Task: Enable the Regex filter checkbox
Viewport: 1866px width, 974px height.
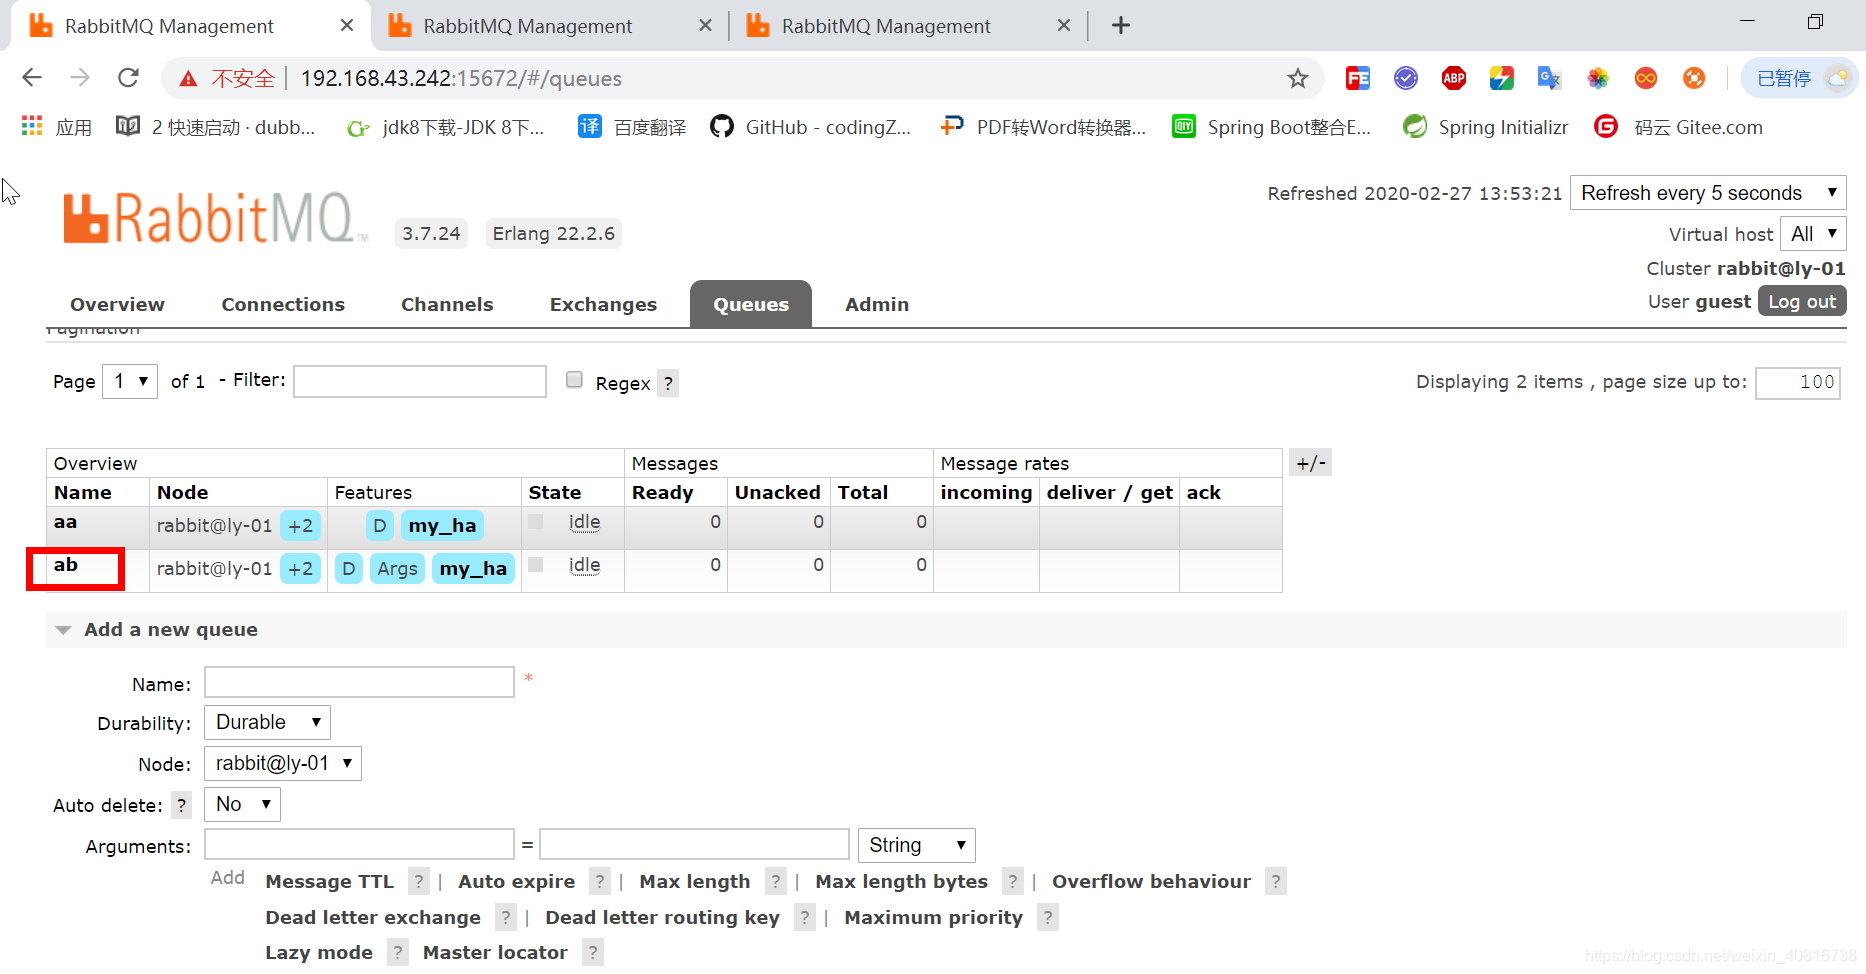Action: (574, 379)
